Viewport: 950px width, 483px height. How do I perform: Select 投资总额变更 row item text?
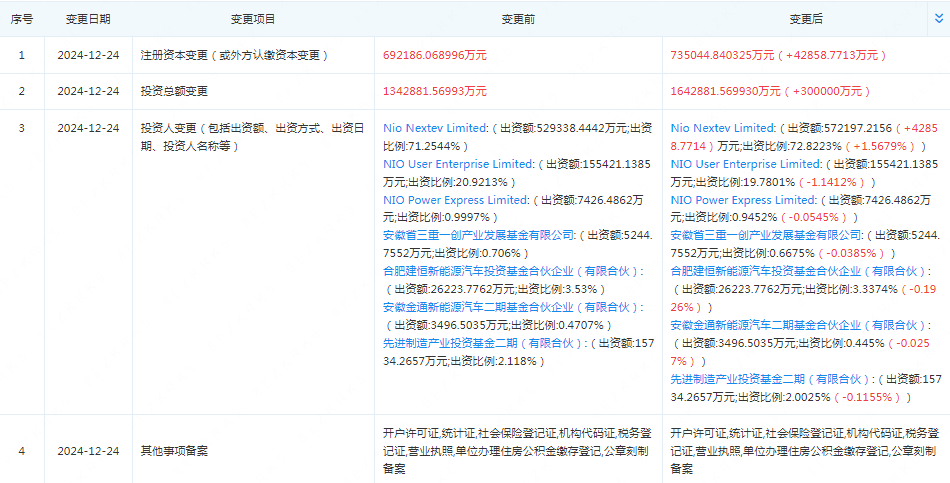tap(174, 92)
